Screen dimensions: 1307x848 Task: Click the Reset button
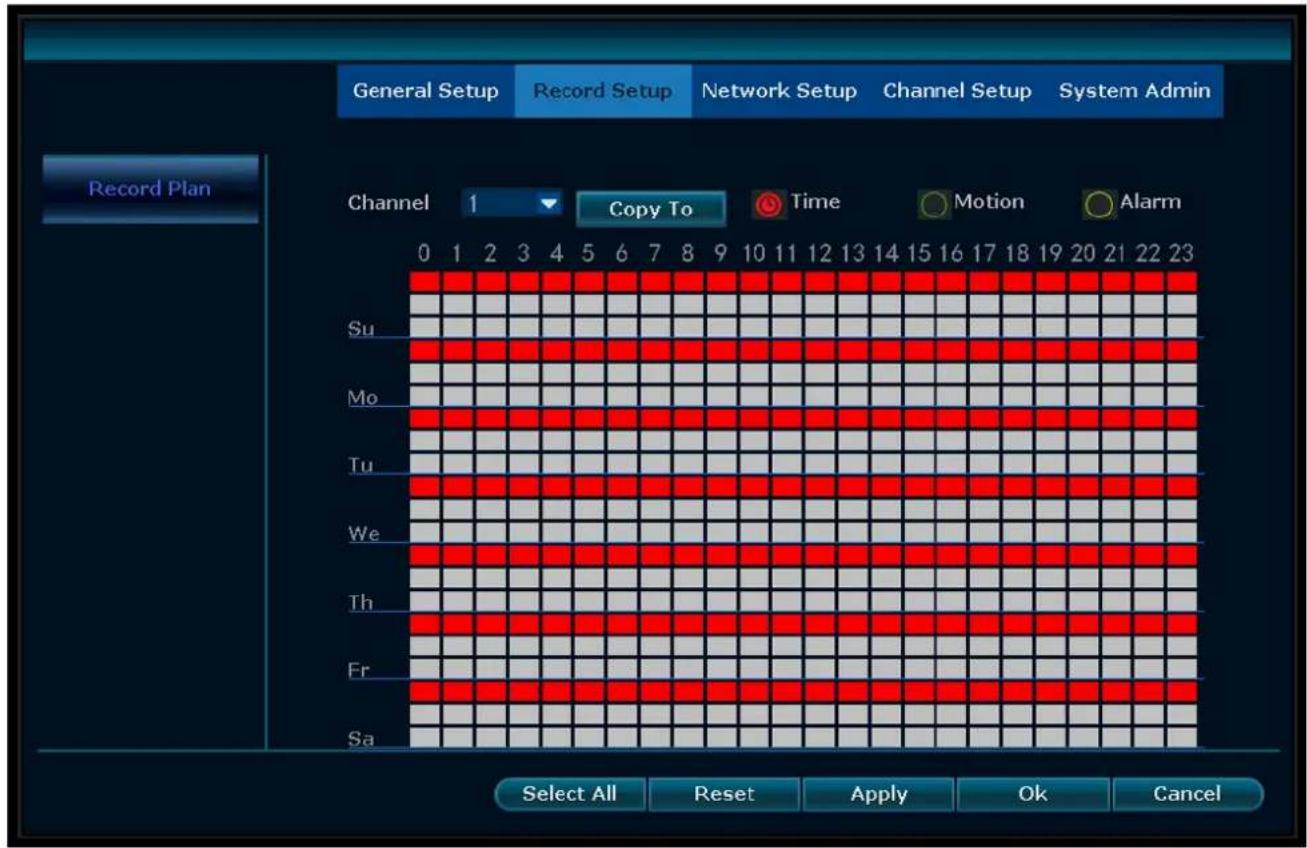(x=724, y=794)
